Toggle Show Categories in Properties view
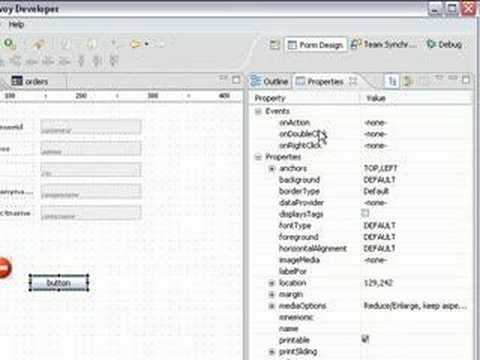The width and height of the screenshot is (480, 360). point(392,81)
